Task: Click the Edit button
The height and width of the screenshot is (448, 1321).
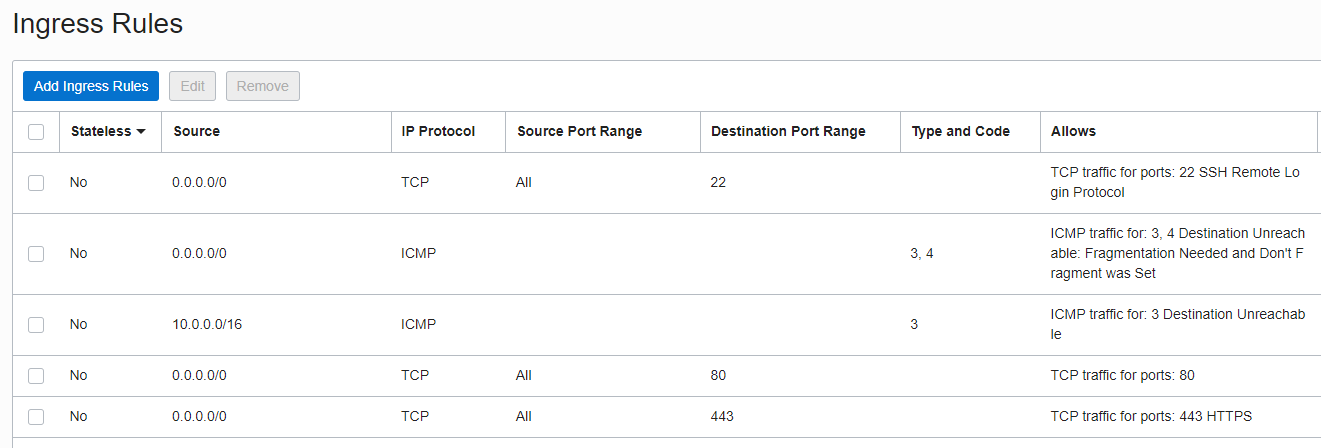Action: (x=193, y=86)
